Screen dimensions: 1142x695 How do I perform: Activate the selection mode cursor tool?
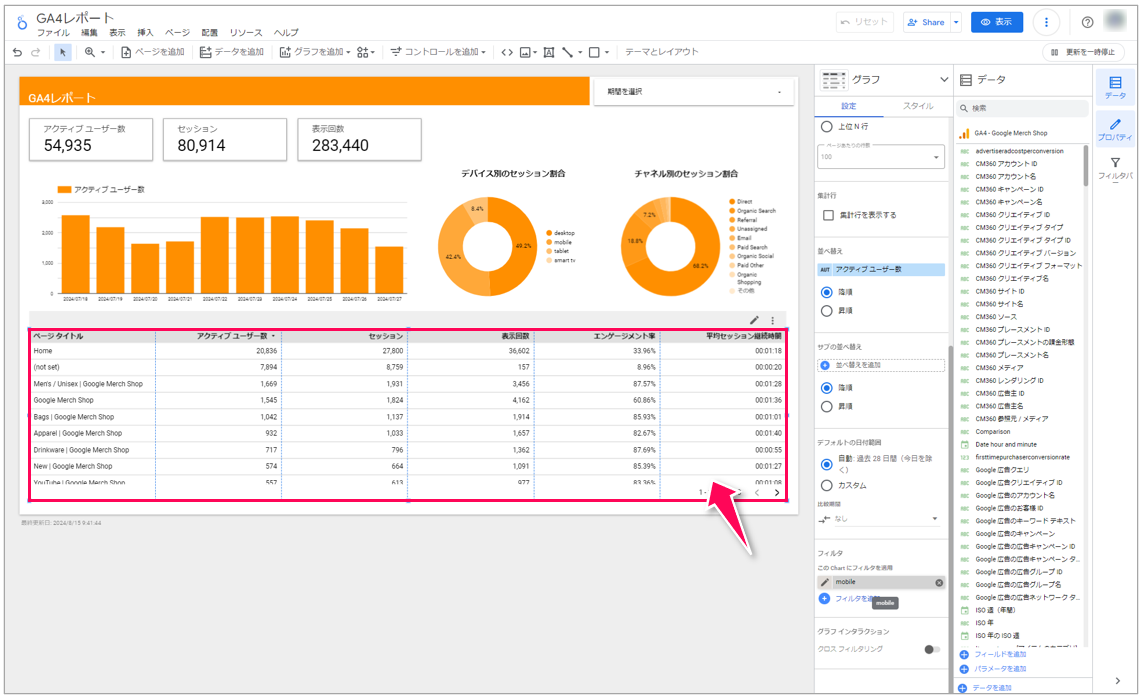coord(63,52)
